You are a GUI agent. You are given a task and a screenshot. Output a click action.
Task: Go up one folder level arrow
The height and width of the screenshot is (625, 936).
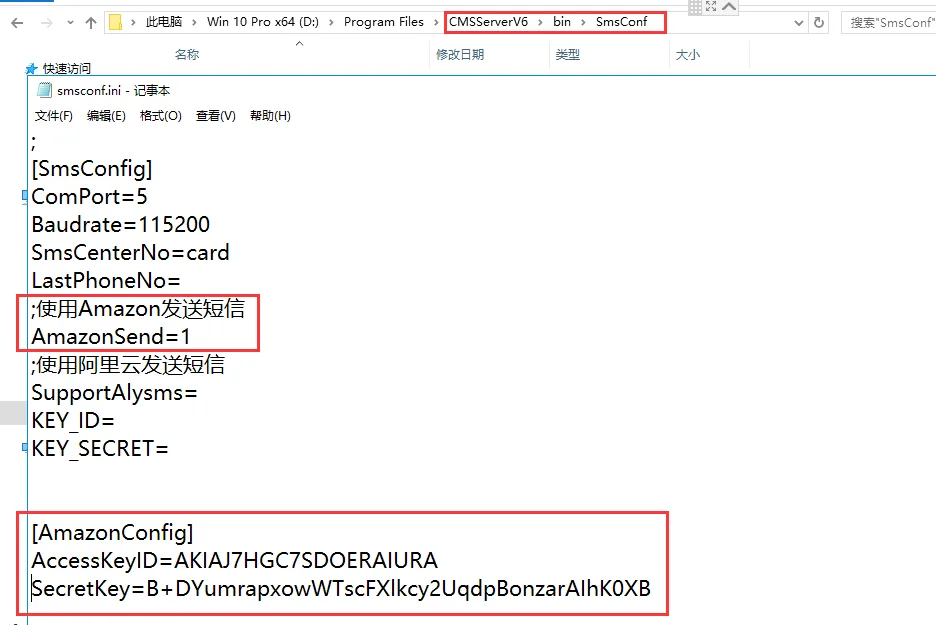click(x=91, y=23)
